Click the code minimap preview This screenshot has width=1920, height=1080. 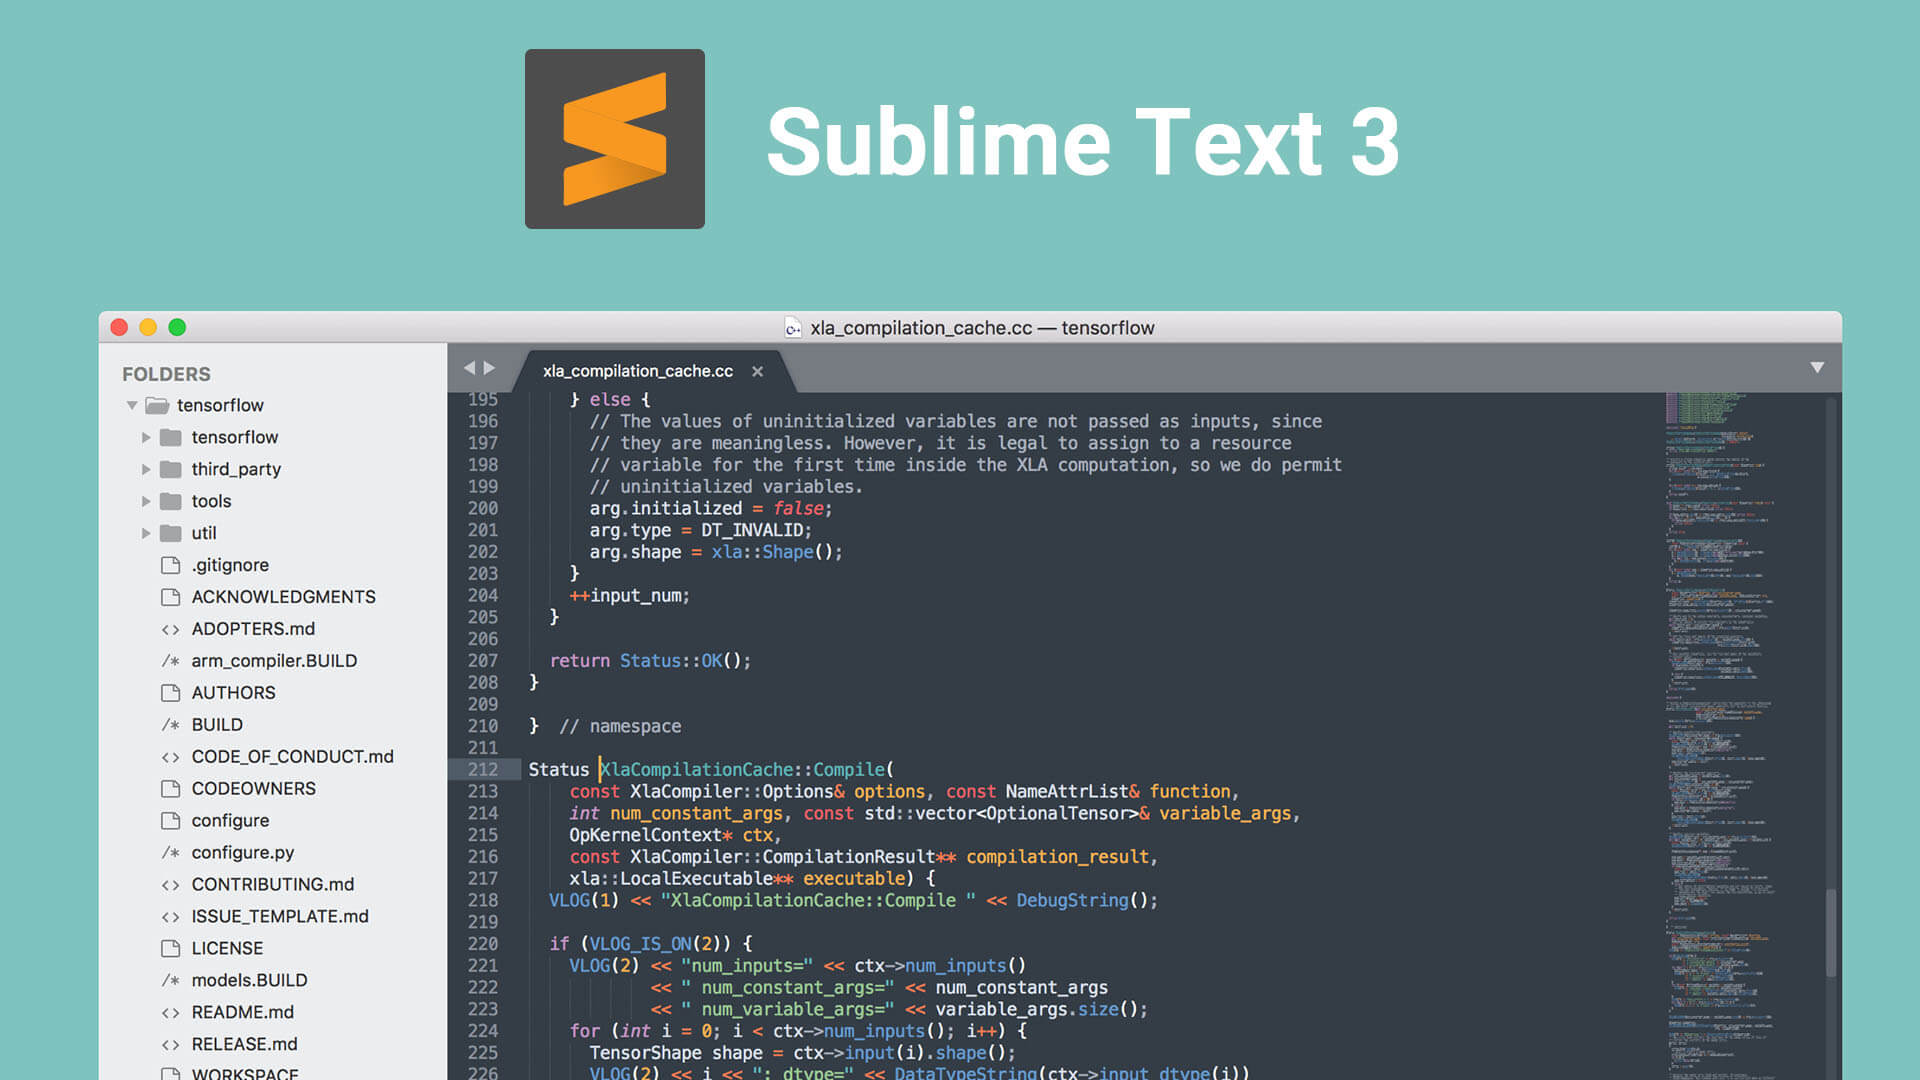tap(1722, 736)
